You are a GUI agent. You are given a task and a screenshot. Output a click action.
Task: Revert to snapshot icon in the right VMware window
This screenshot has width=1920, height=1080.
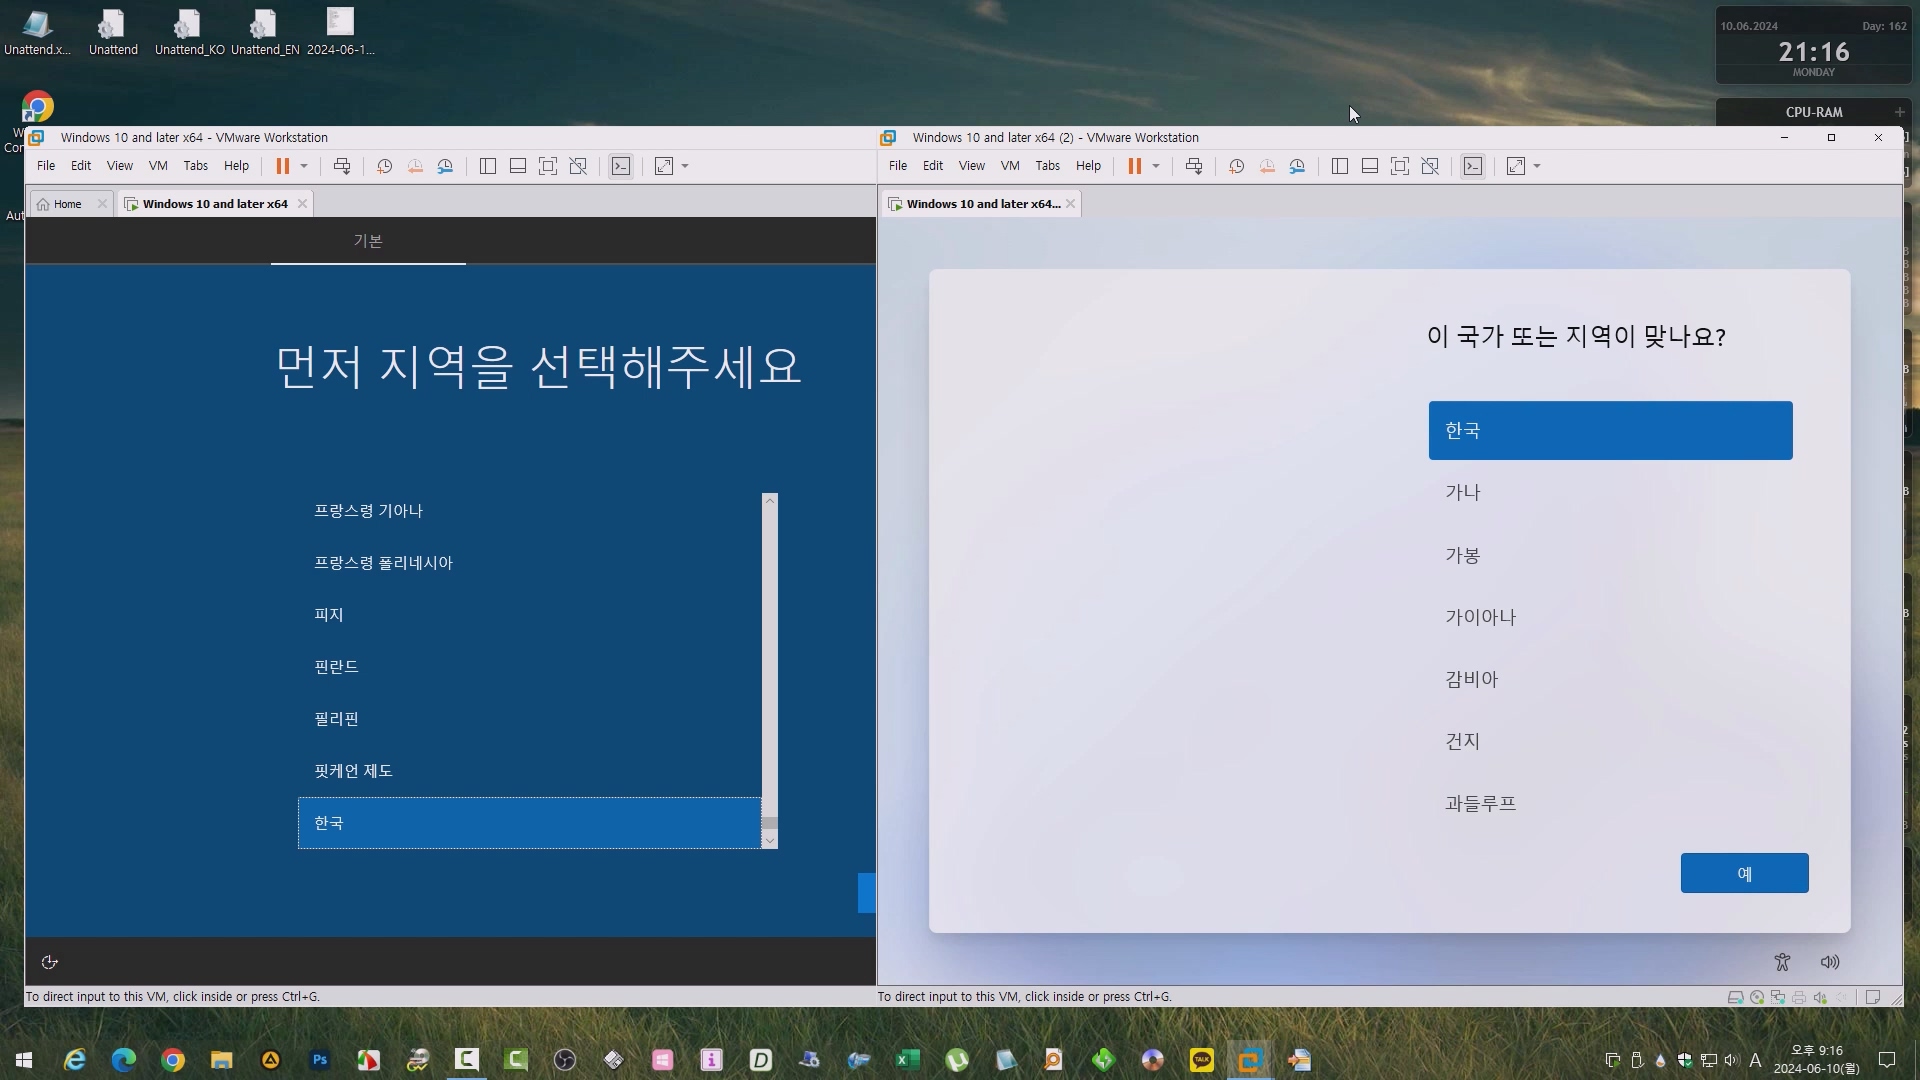point(1267,166)
